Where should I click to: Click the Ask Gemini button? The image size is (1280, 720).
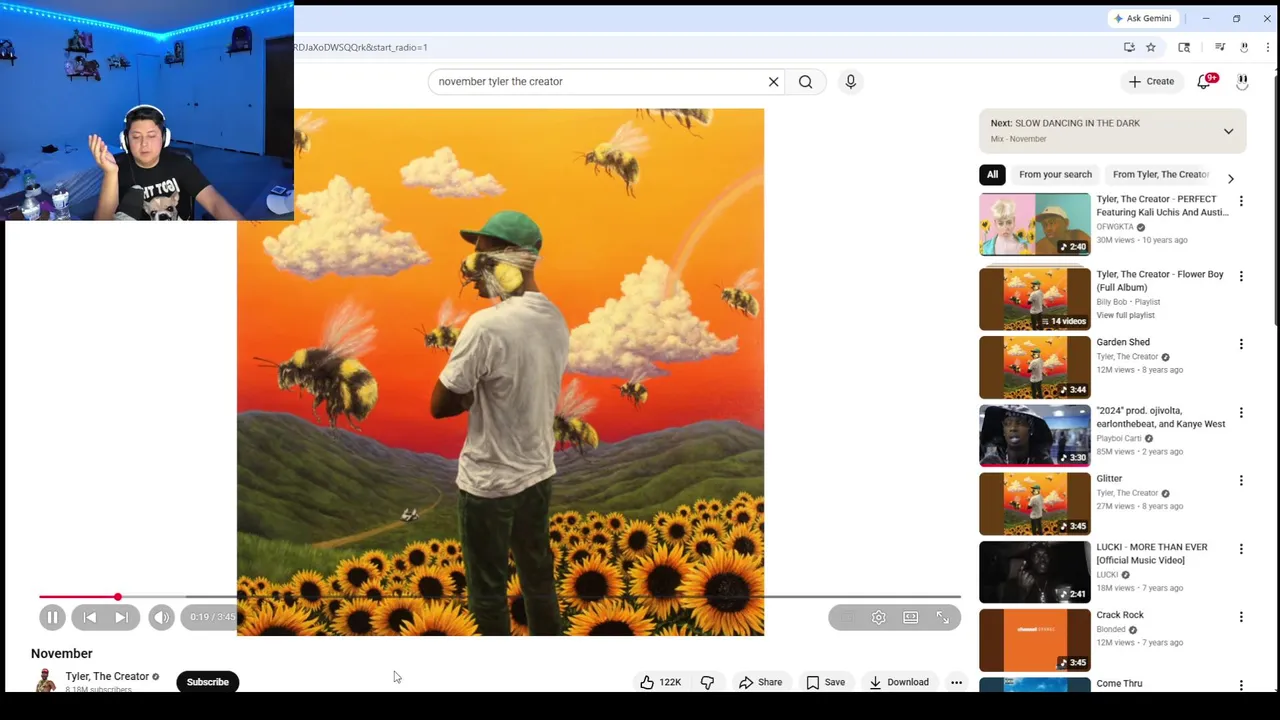tap(1143, 18)
